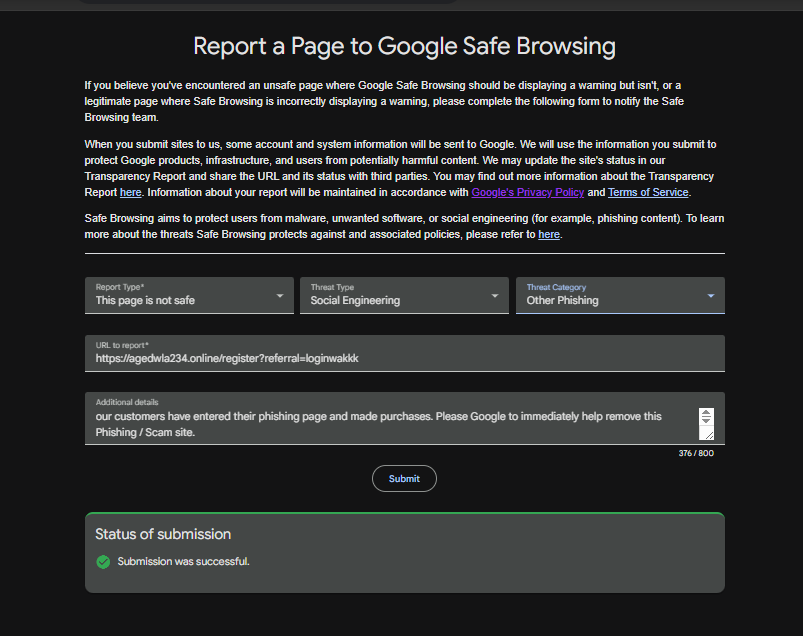Open Google's Privacy Policy link
The width and height of the screenshot is (803, 636).
(x=527, y=193)
